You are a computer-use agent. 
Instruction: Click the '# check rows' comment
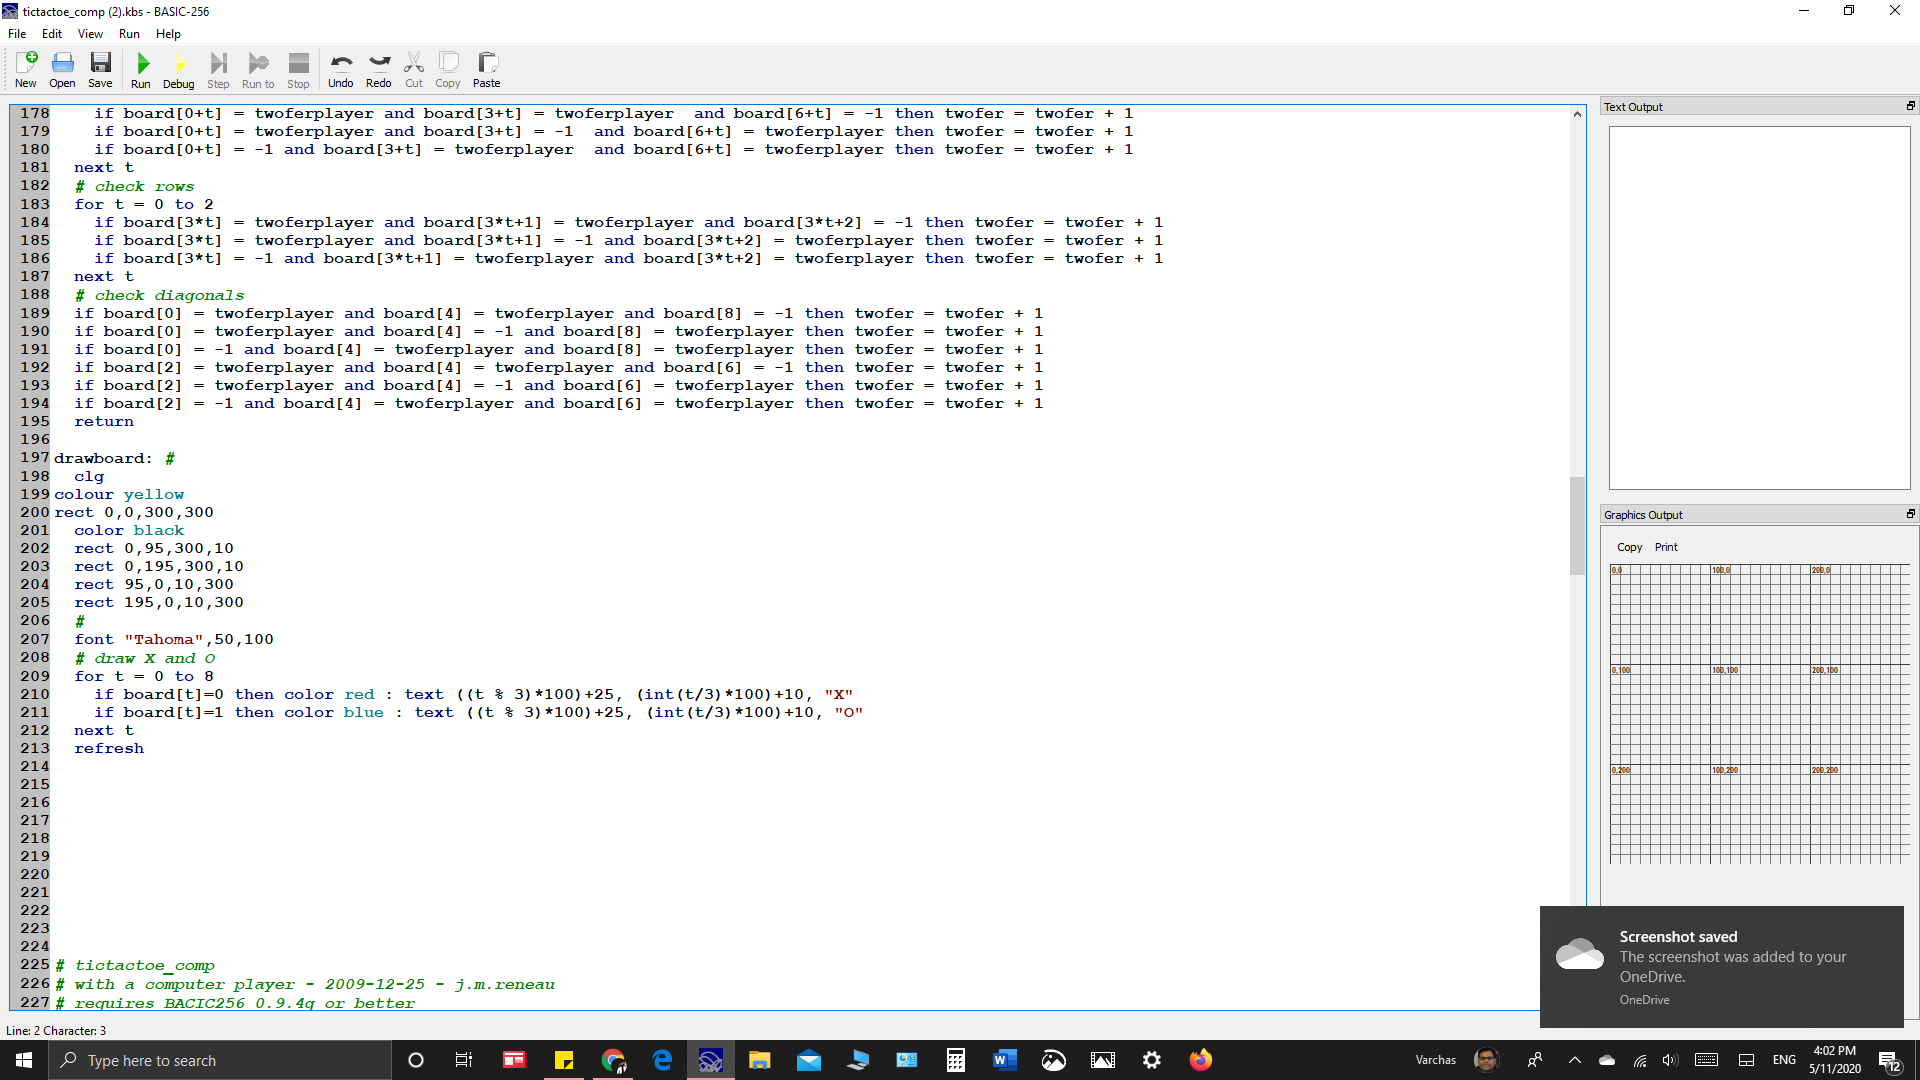point(134,186)
